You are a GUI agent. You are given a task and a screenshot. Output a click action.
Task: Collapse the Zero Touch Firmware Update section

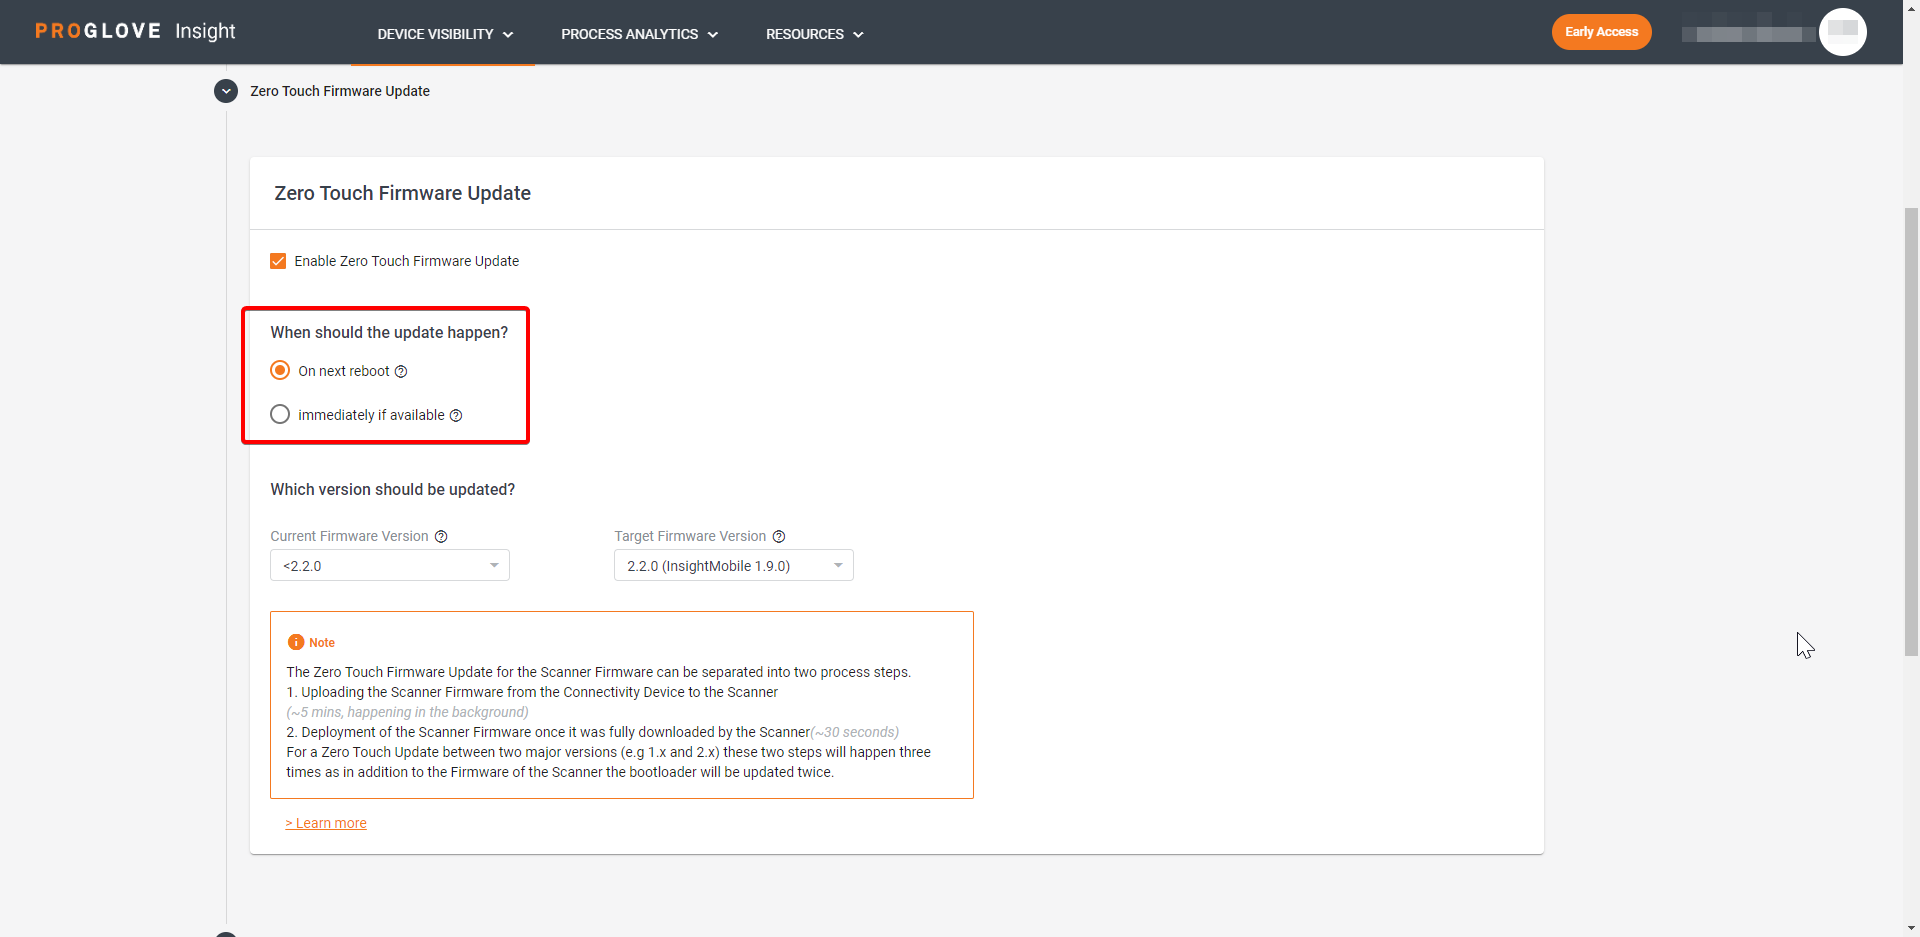pos(226,91)
